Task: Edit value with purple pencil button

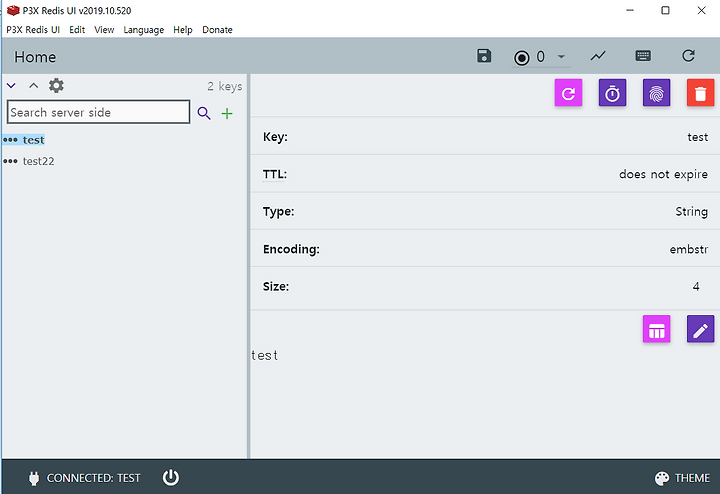Action: [x=700, y=329]
